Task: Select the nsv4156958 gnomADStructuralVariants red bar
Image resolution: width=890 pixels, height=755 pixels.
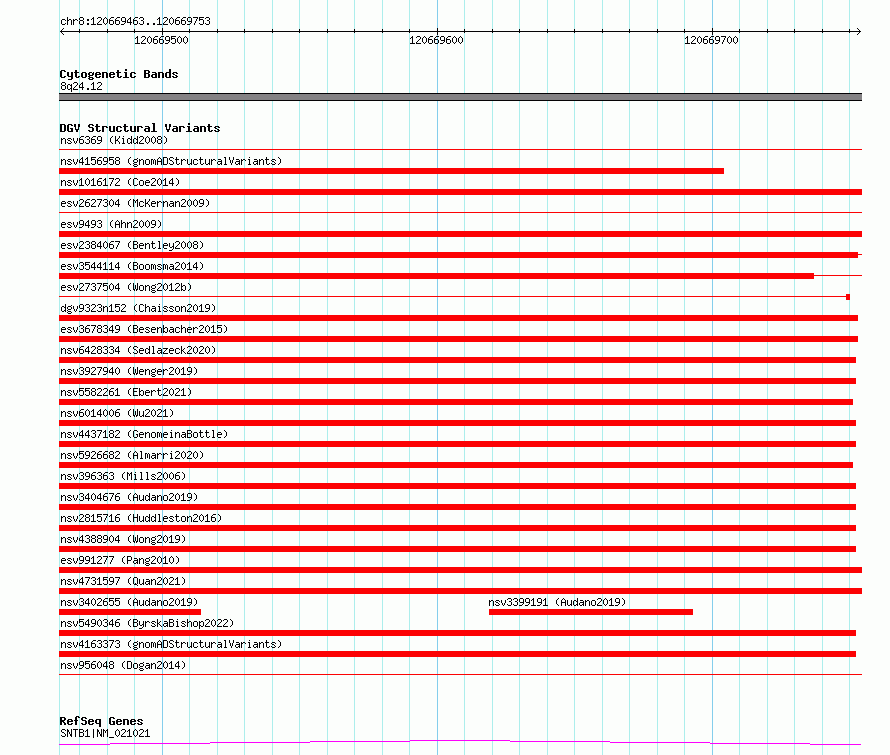Action: tap(392, 171)
